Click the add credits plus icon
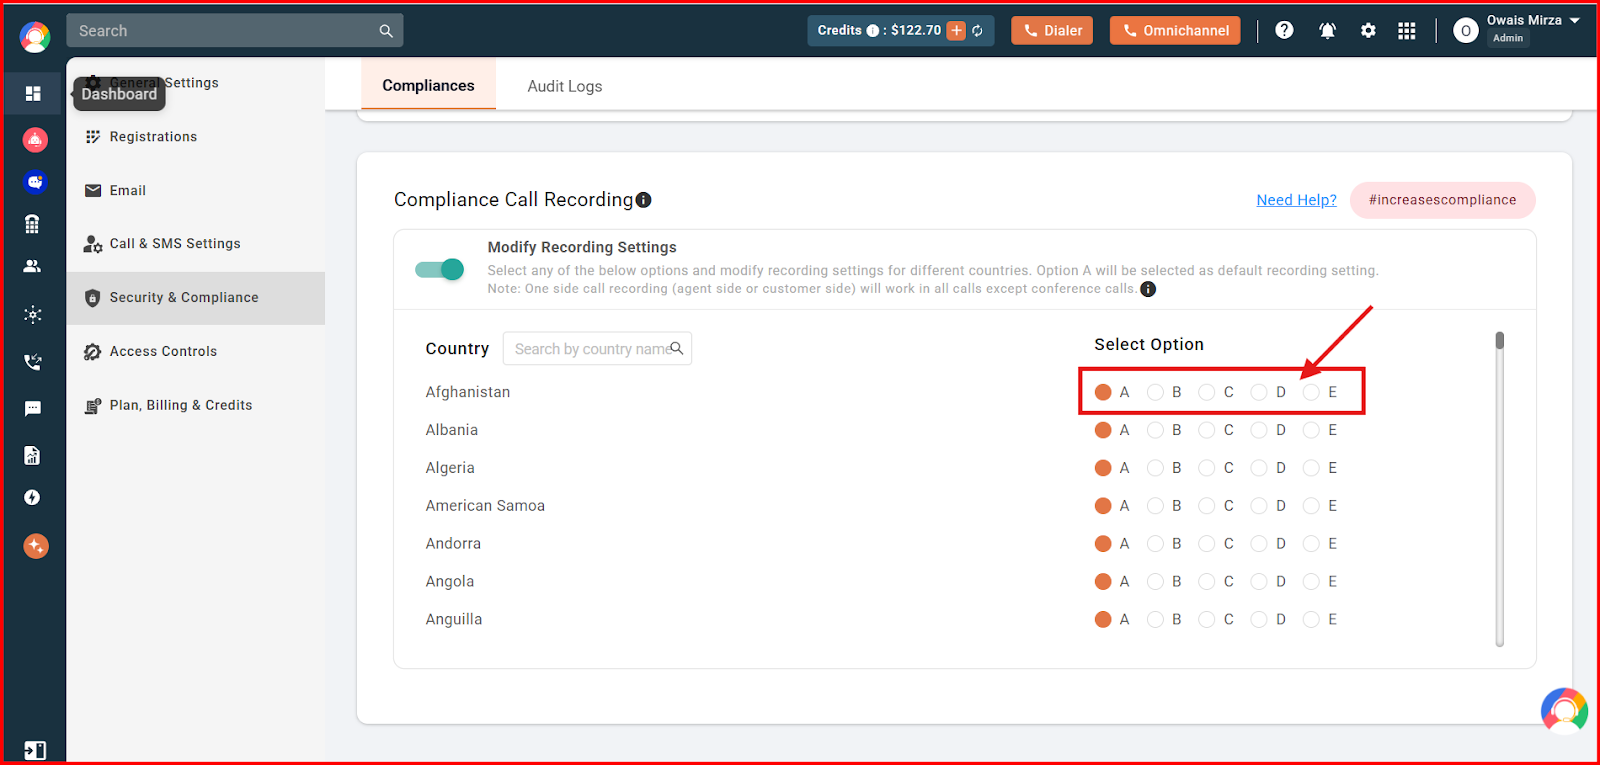 [x=956, y=30]
